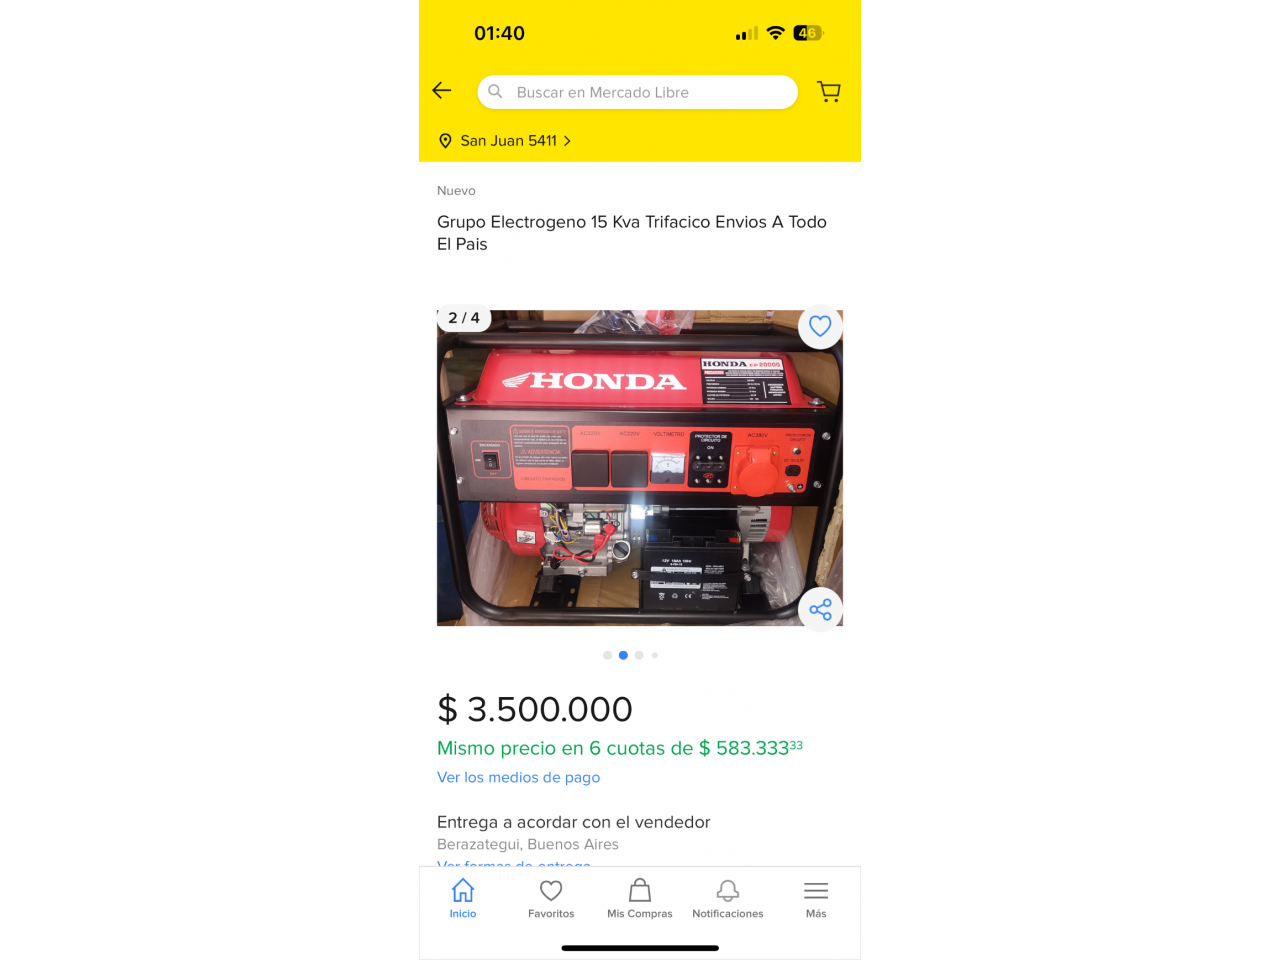Share this listing via share icon
This screenshot has height=960, width=1280.
click(820, 609)
